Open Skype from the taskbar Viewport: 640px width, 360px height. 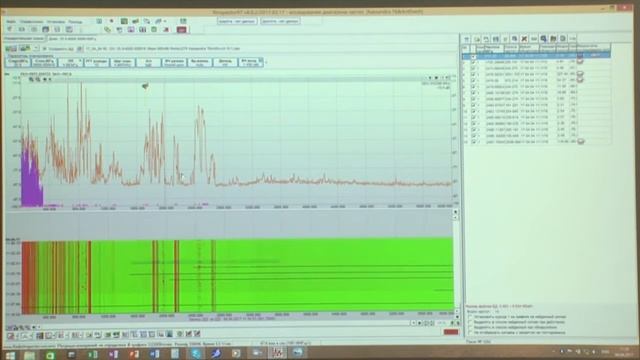[196, 354]
